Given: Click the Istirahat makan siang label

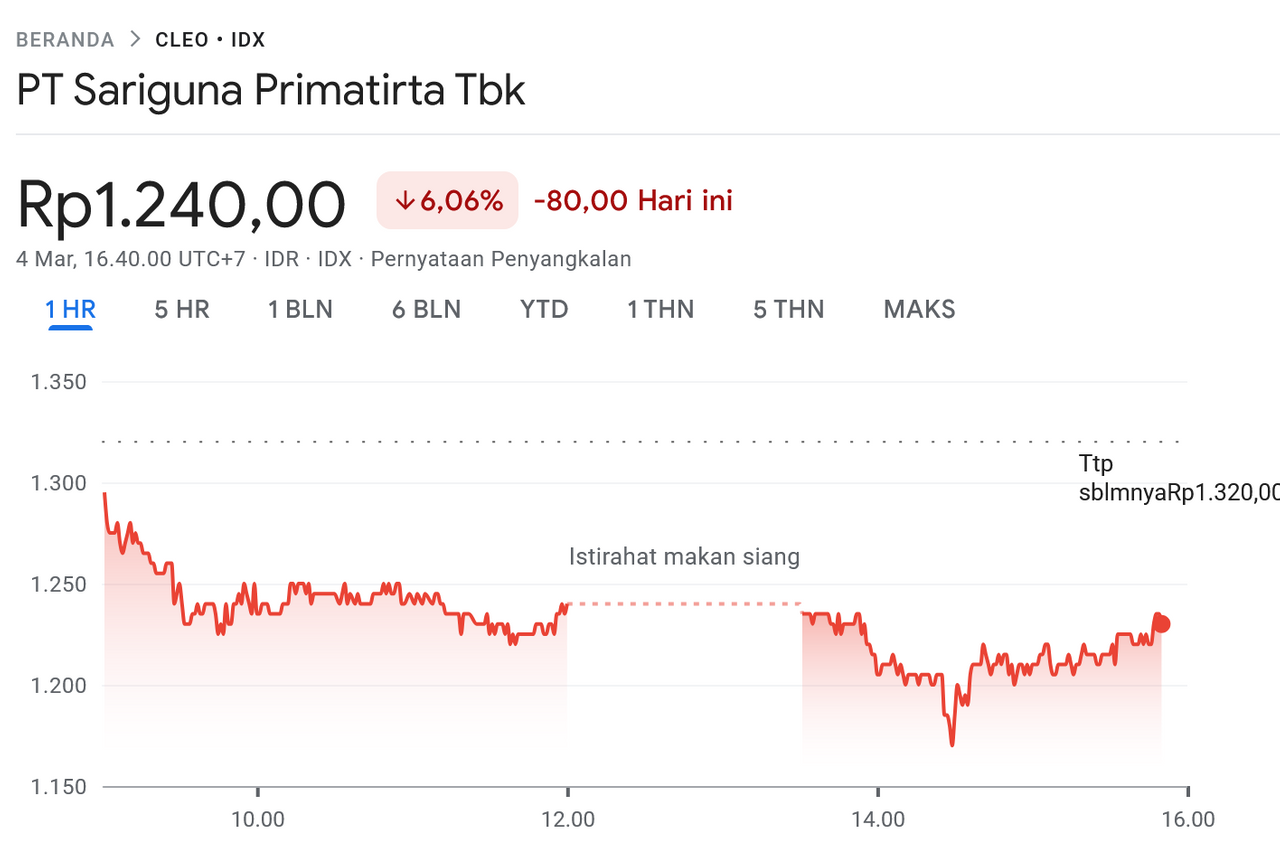Looking at the screenshot, I should click(x=684, y=556).
